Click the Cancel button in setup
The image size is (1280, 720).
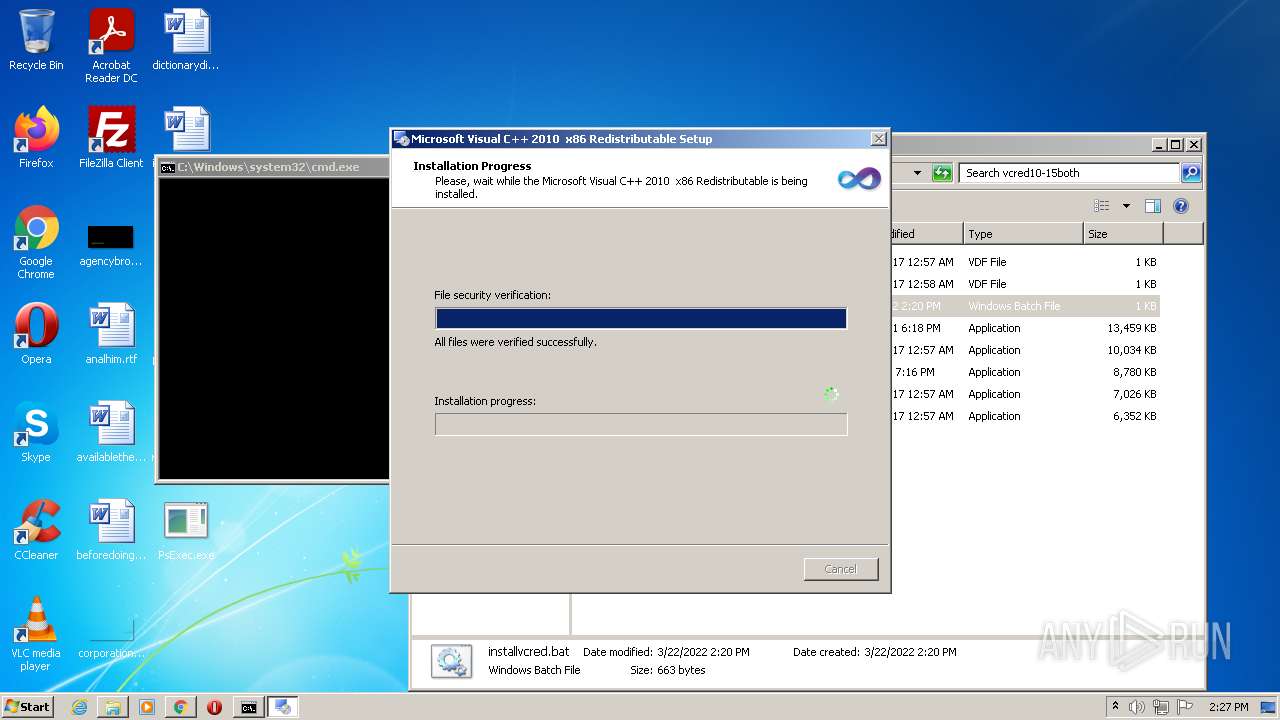pyautogui.click(x=841, y=569)
